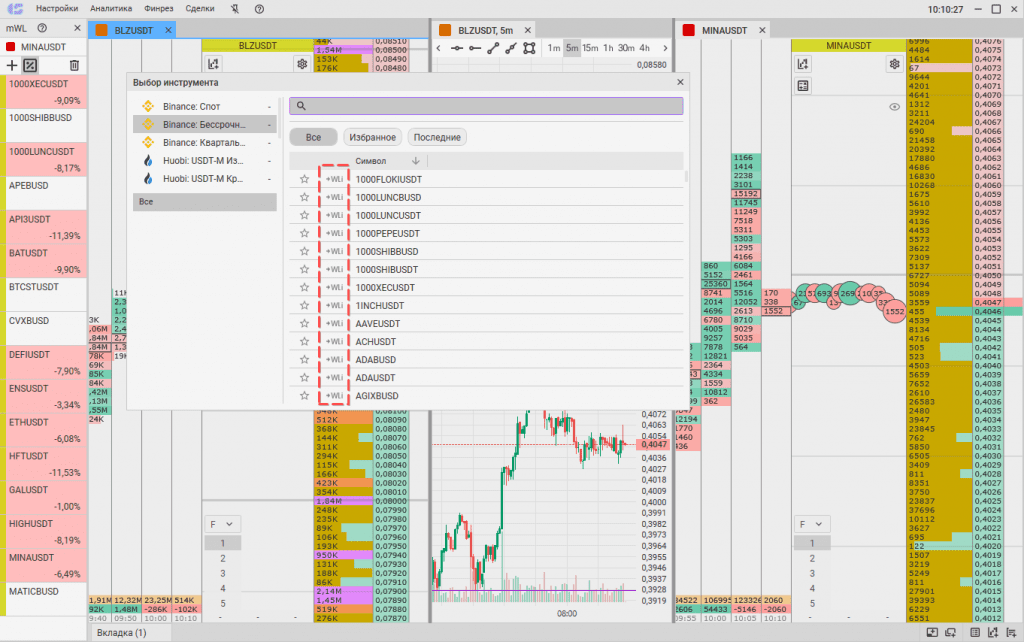Image resolution: width=1024 pixels, height=642 pixels.
Task: Show Все instruments filter button
Action: pyautogui.click(x=313, y=137)
